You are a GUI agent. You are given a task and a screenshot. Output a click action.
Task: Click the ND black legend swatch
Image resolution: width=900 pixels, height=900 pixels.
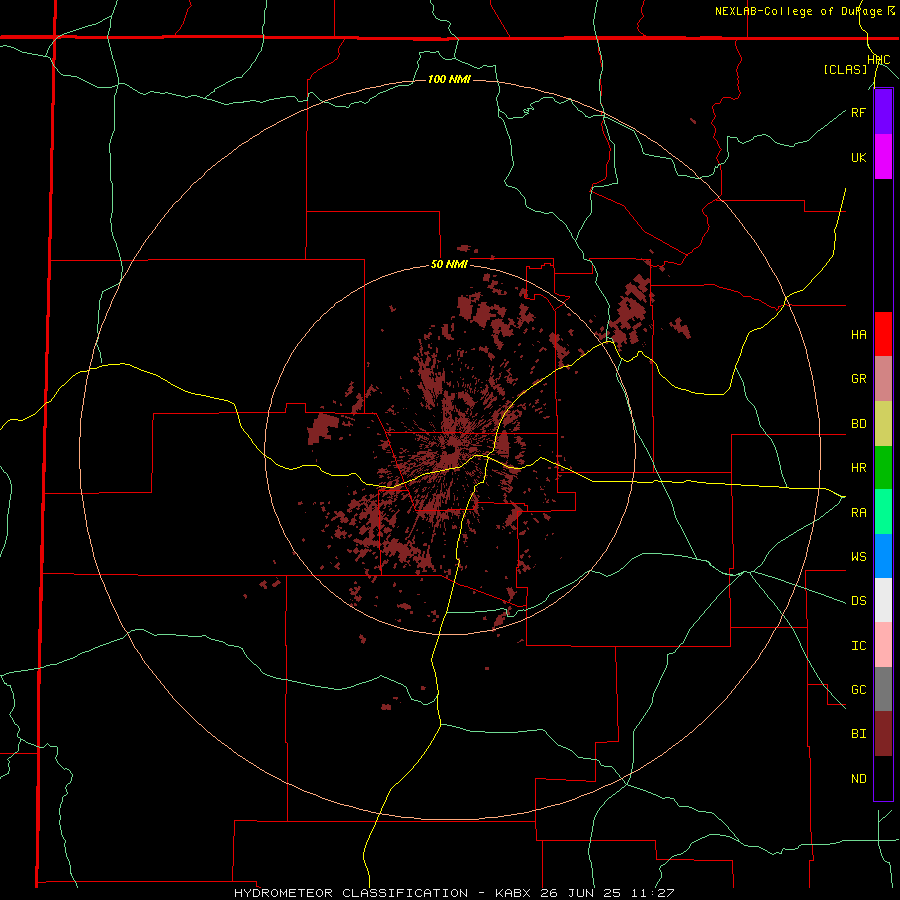tap(883, 778)
